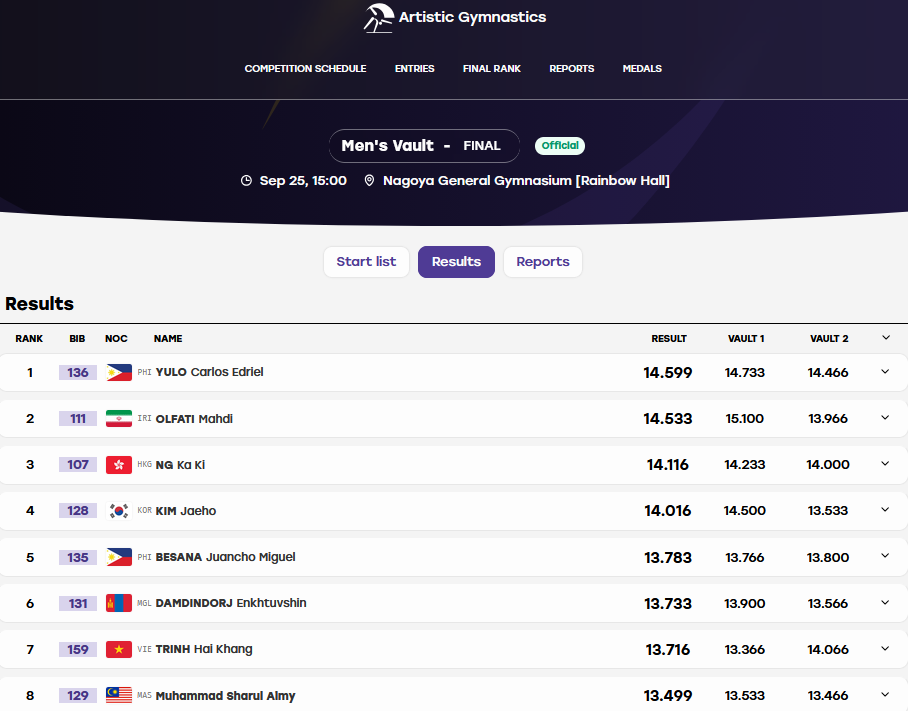Click Mongolia flag next to DAMDINDORJ Enkhtuvshin

pyautogui.click(x=119, y=603)
